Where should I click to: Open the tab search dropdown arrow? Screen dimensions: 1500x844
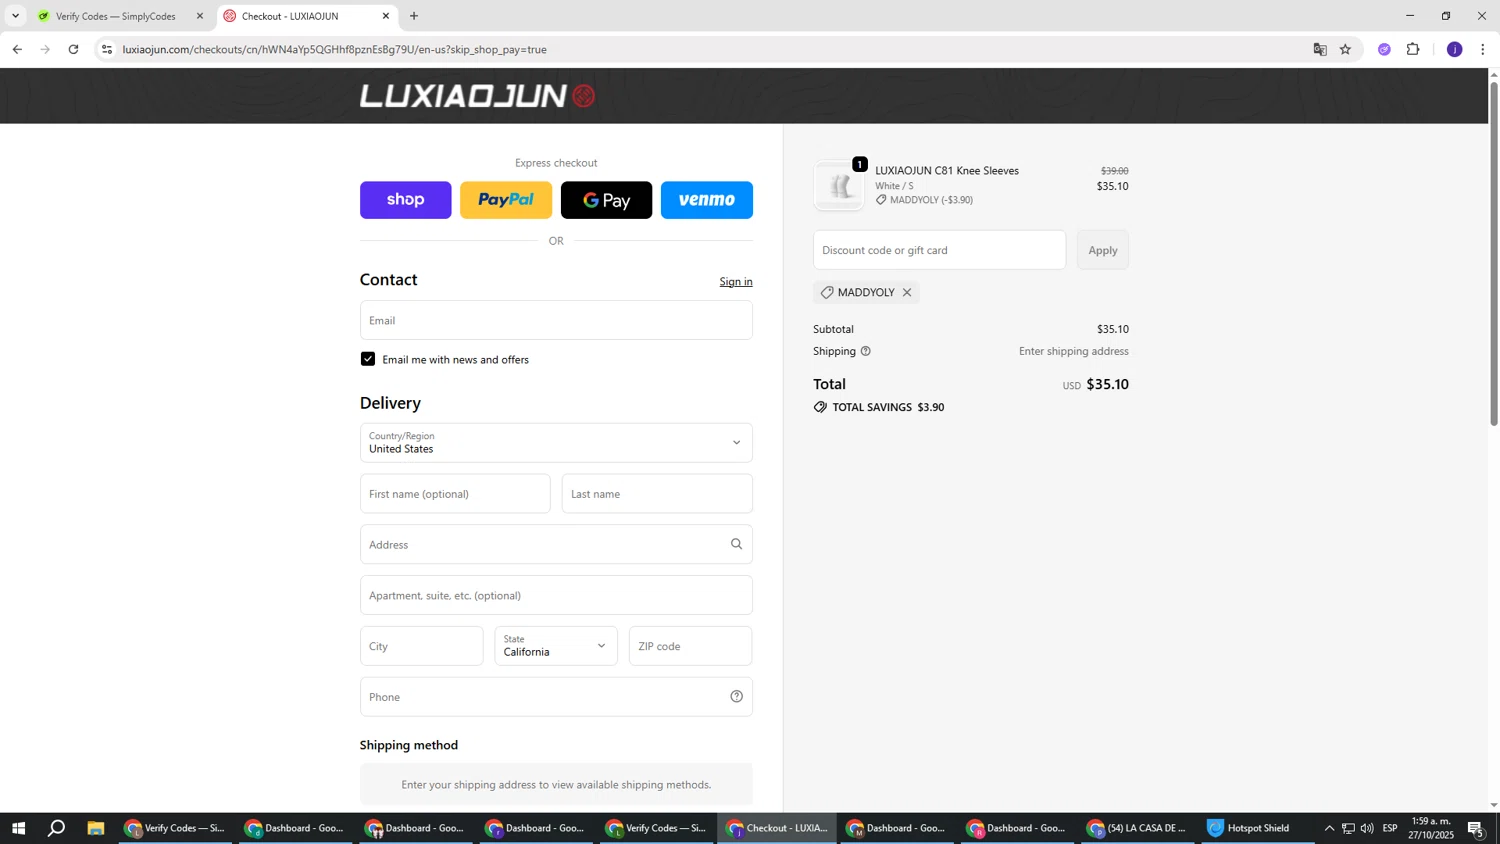point(15,16)
